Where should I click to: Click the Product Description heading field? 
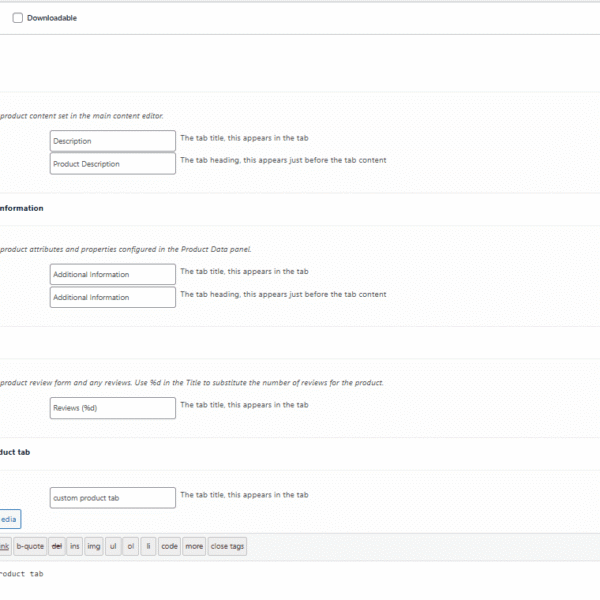tap(112, 164)
